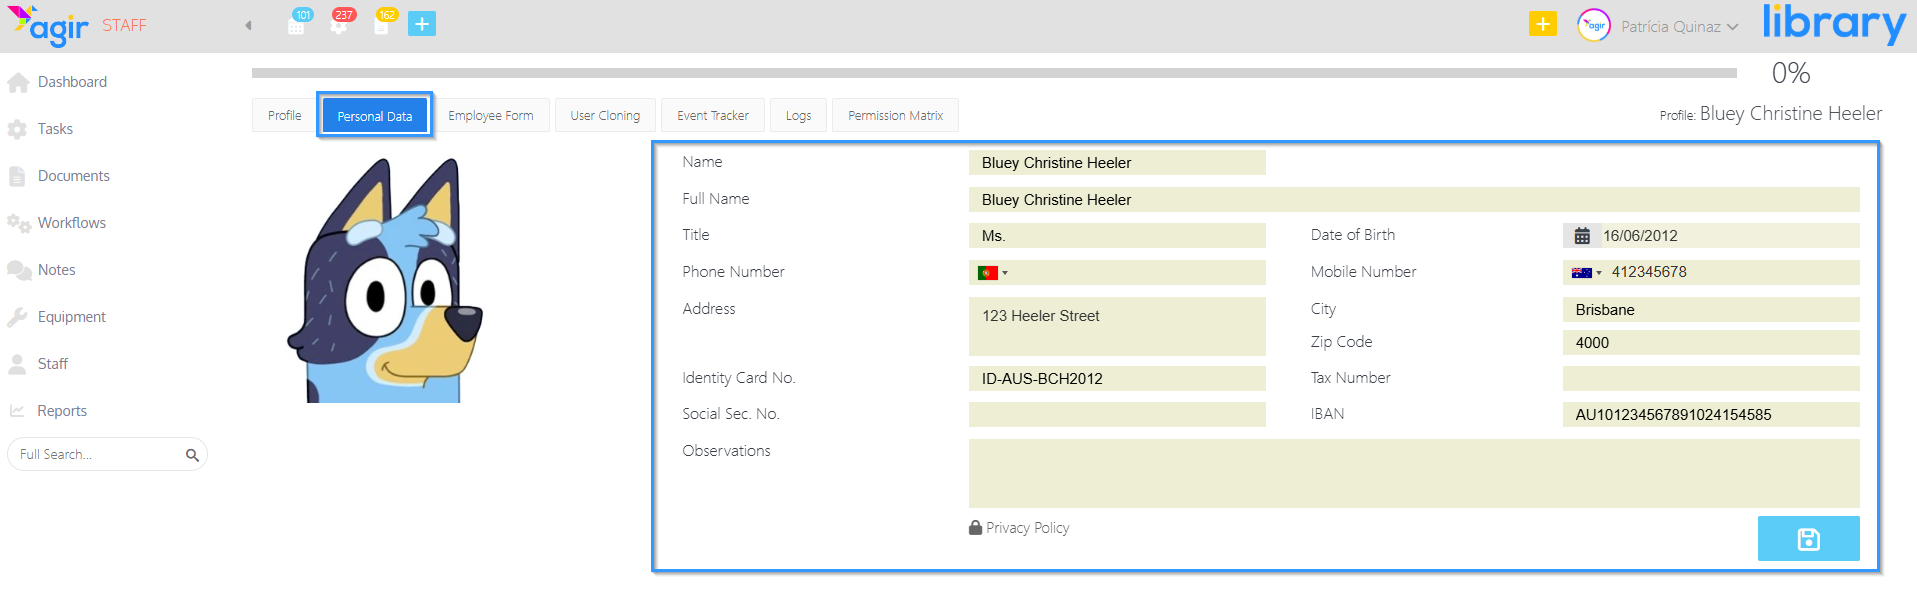
Task: Open Equipment from the sidebar
Action: [72, 317]
